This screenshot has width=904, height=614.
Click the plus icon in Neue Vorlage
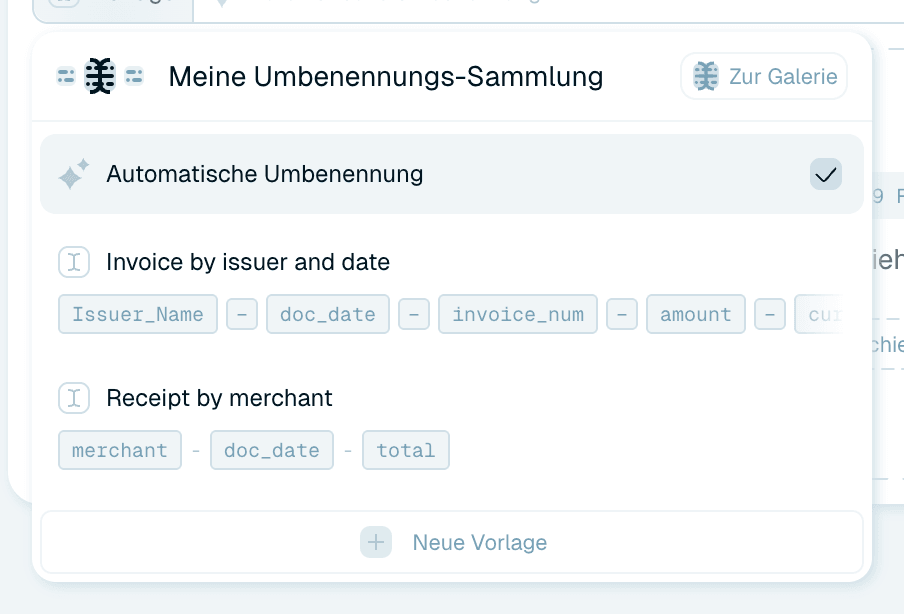376,542
